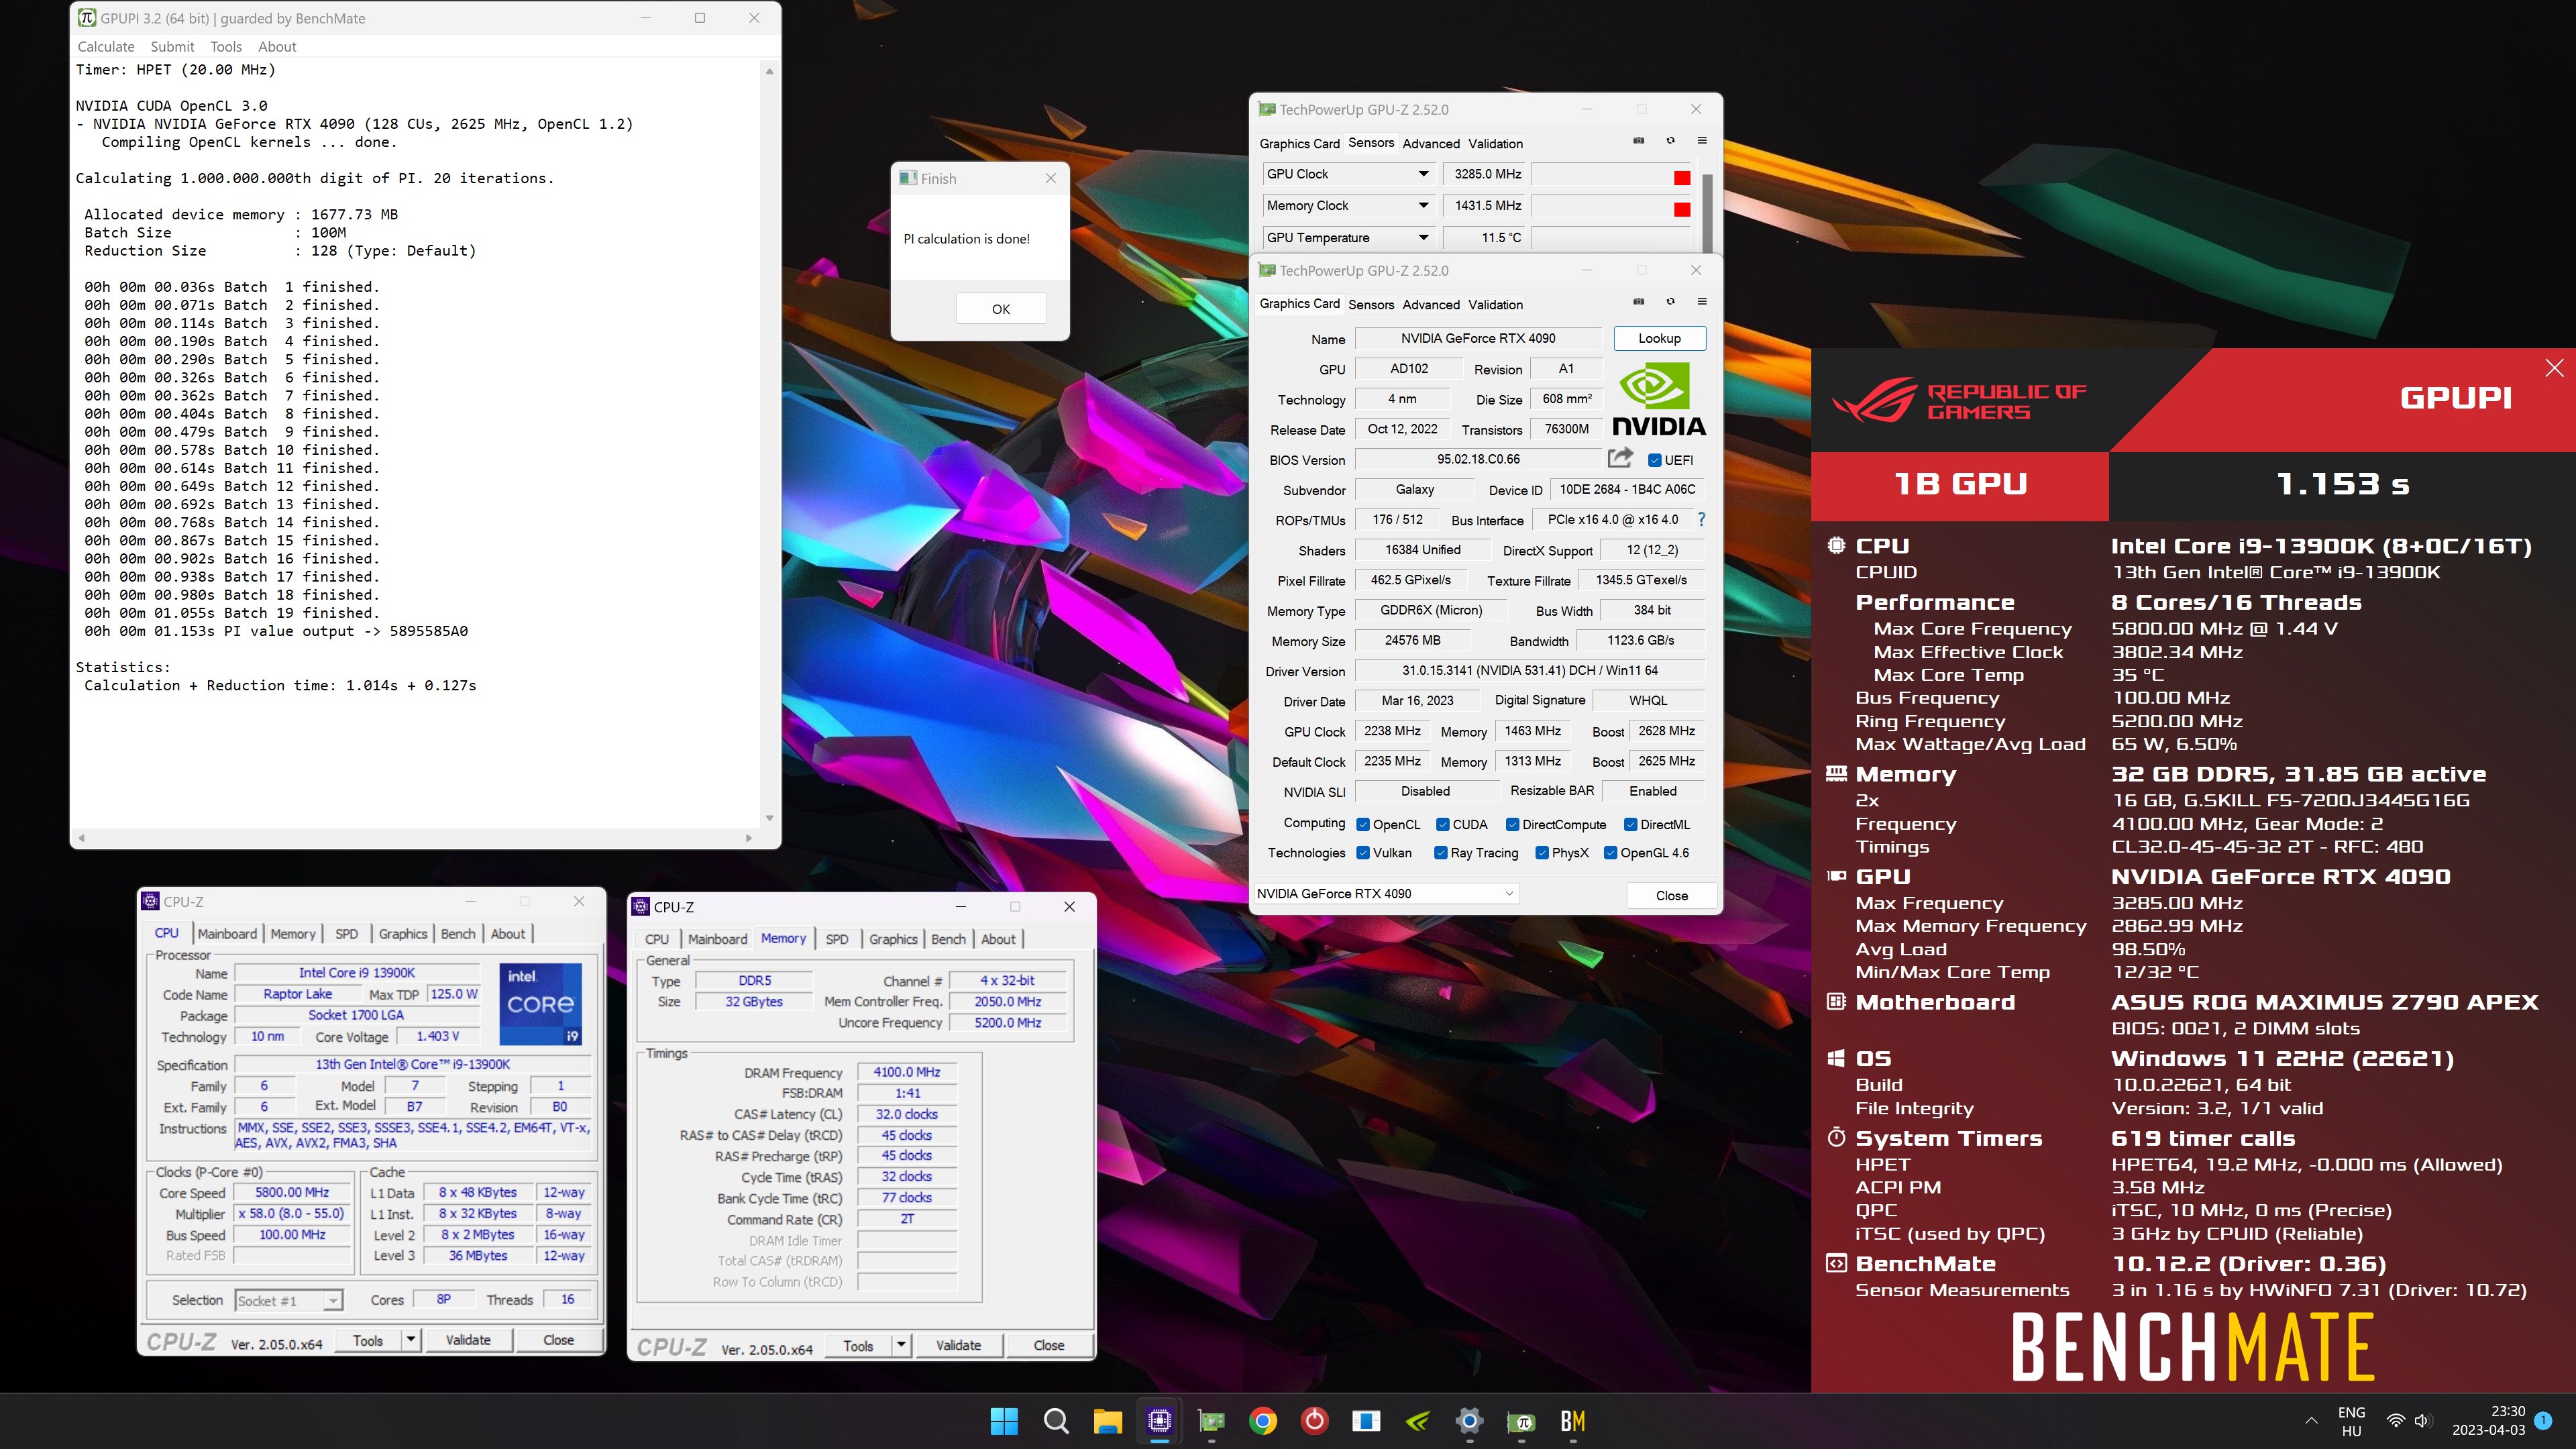This screenshot has height=1449, width=2576.
Task: Show hidden system tray icons
Action: click(2311, 1421)
